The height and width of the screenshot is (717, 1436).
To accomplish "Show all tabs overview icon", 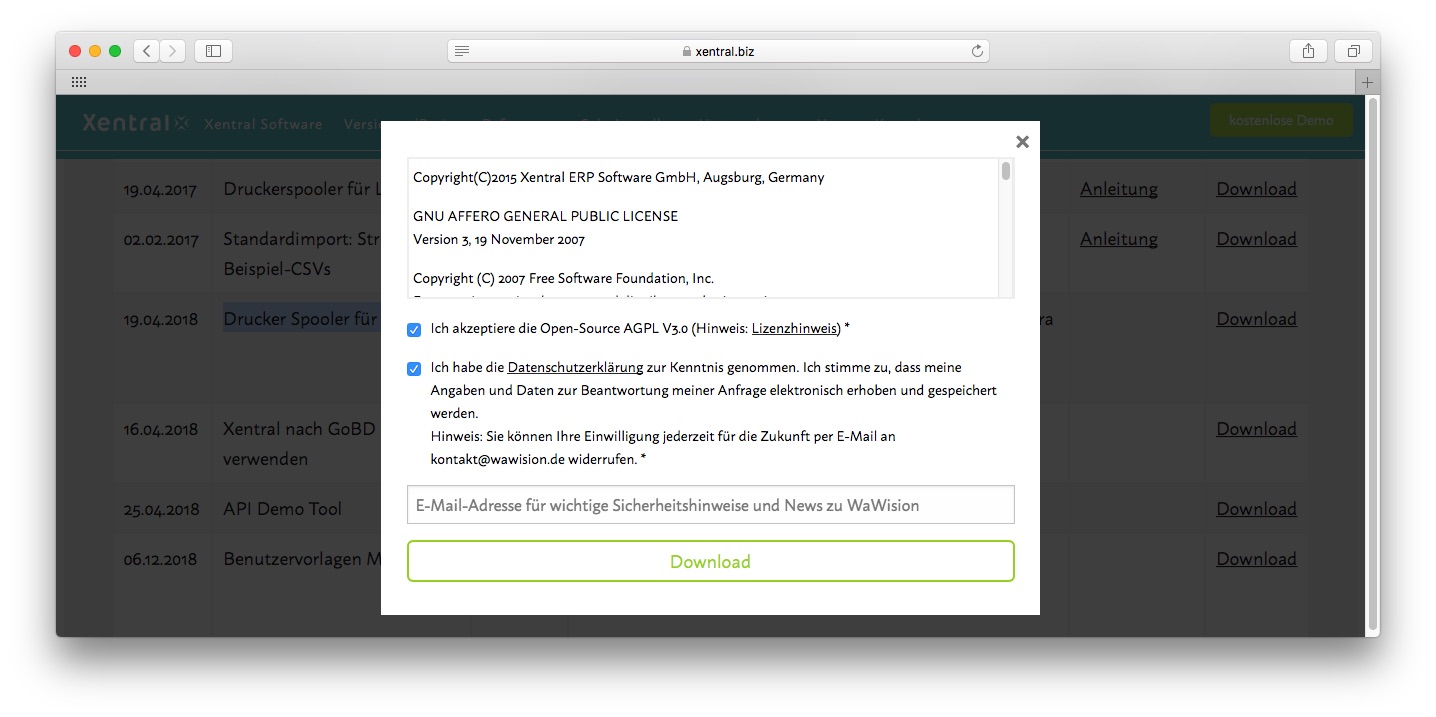I will coord(1353,51).
